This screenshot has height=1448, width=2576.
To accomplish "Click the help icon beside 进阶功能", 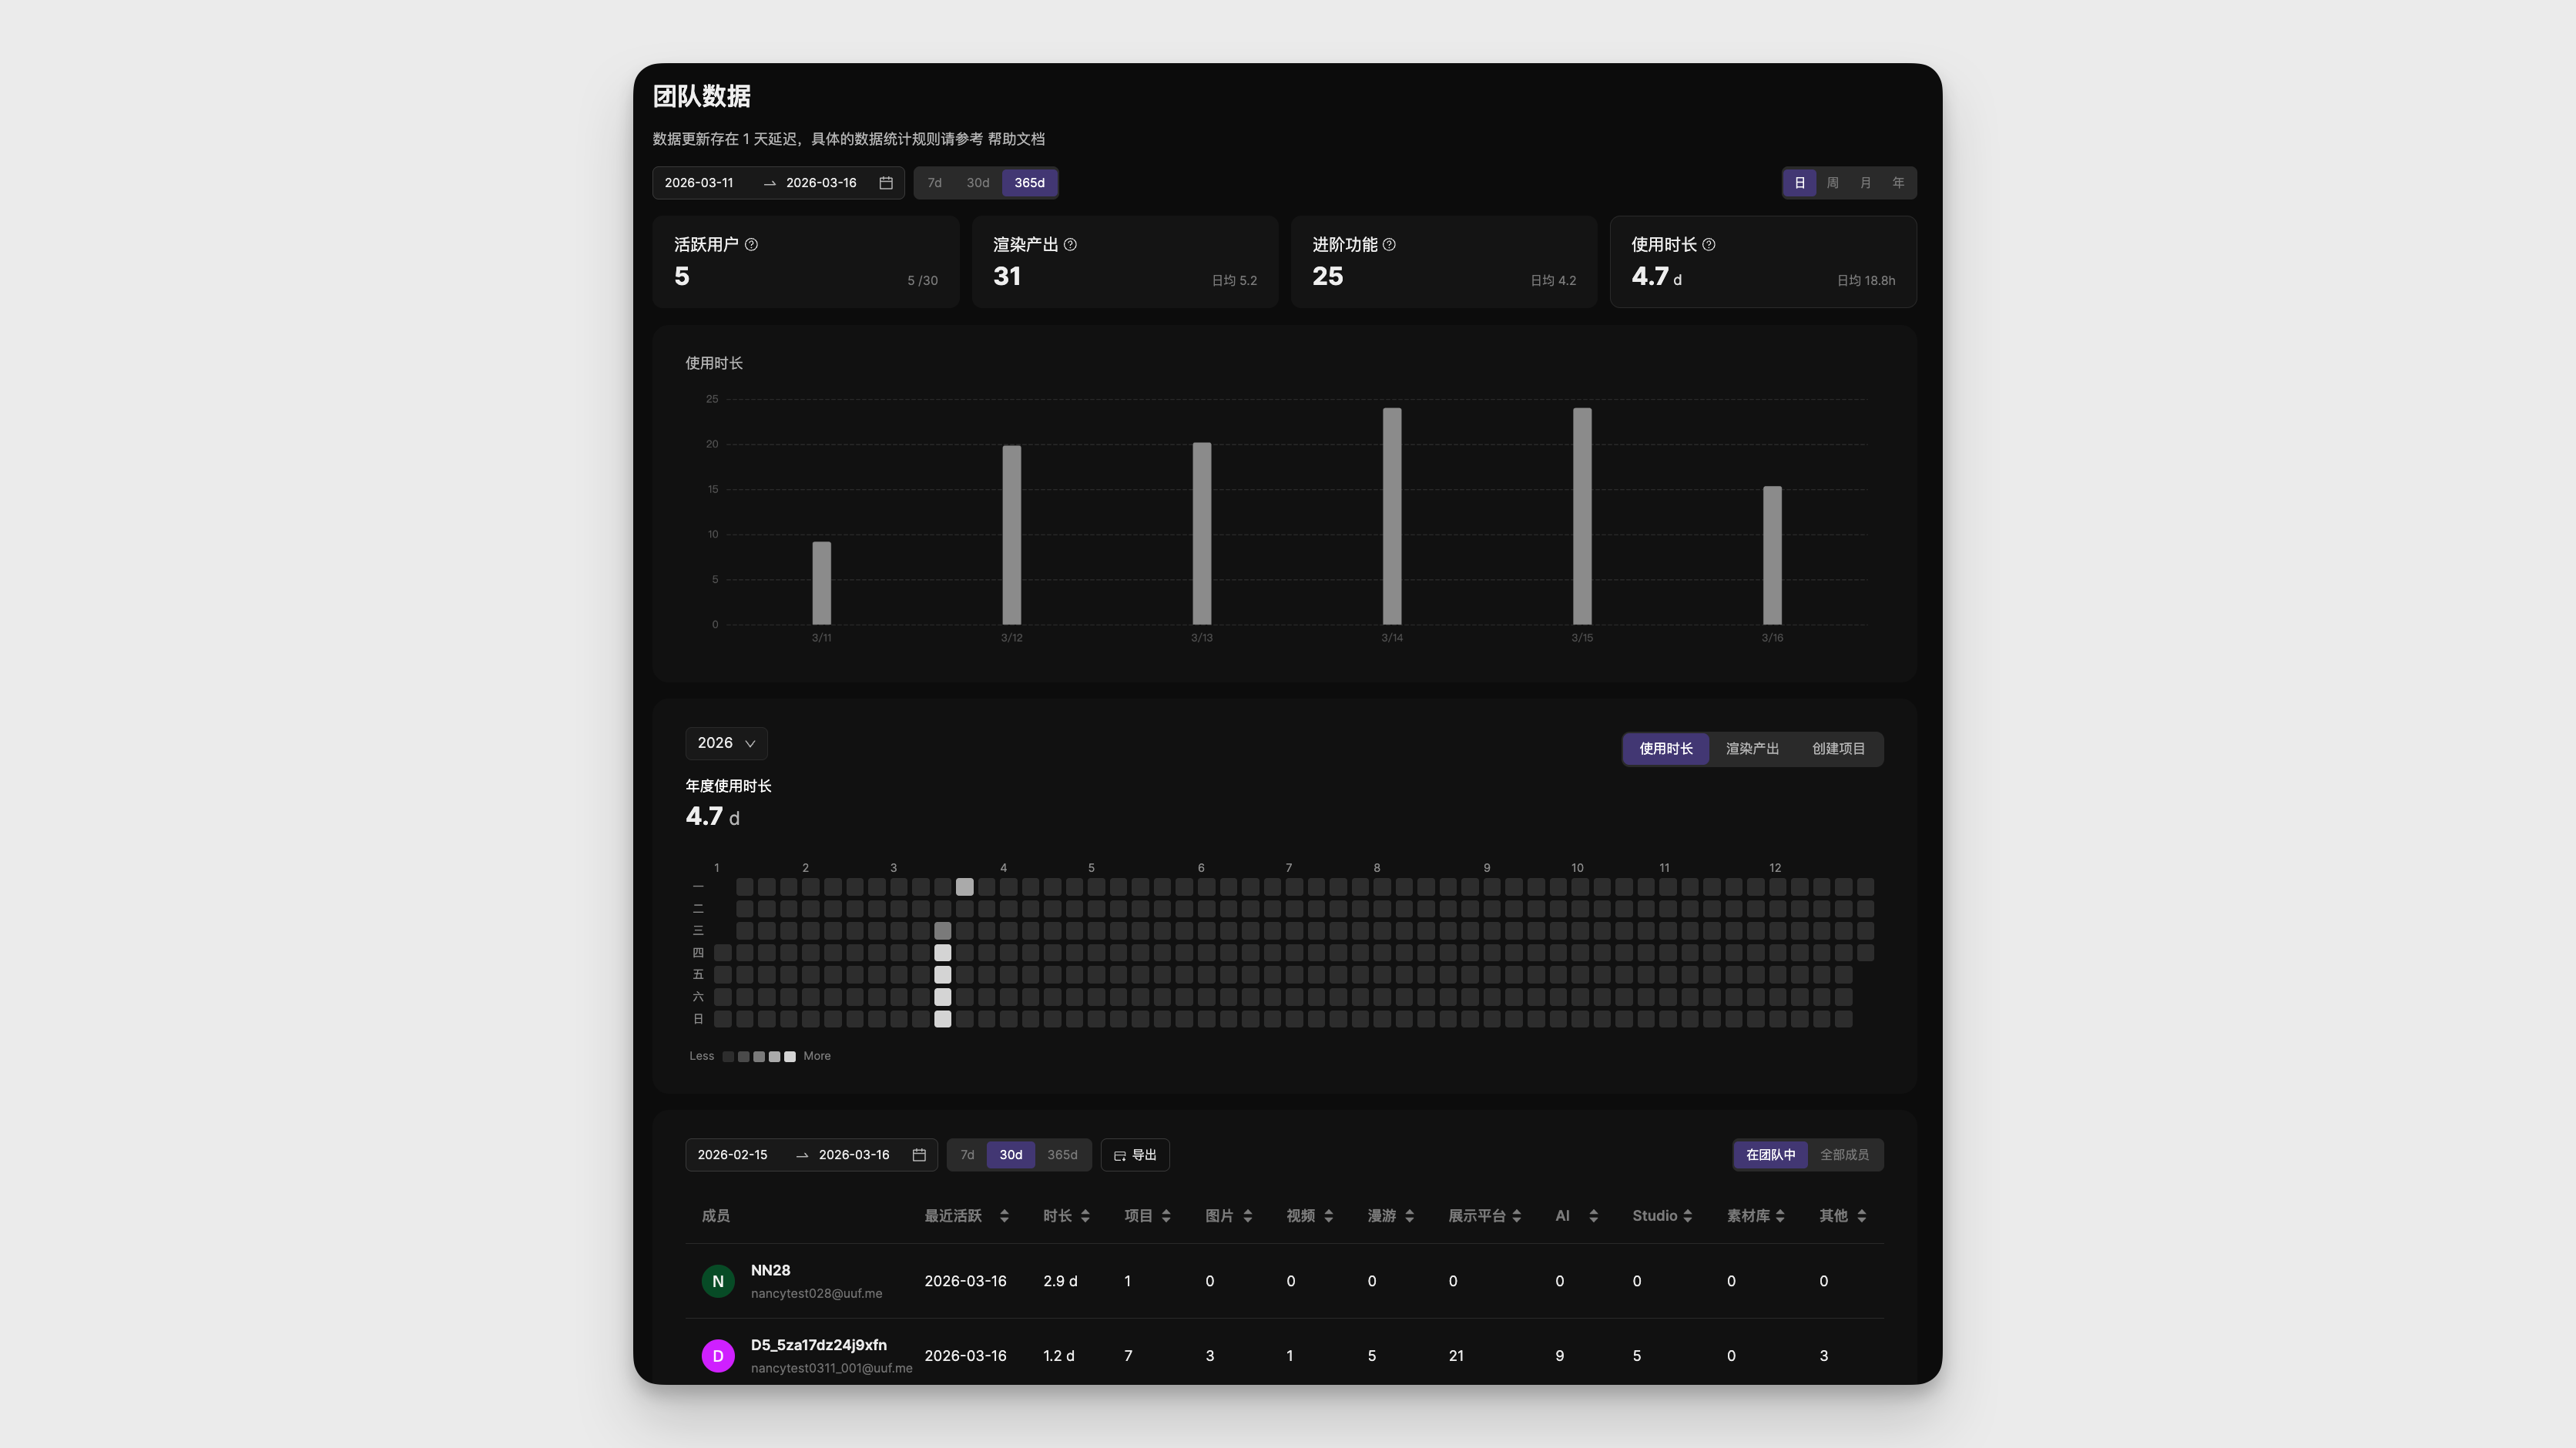I will pyautogui.click(x=1389, y=245).
